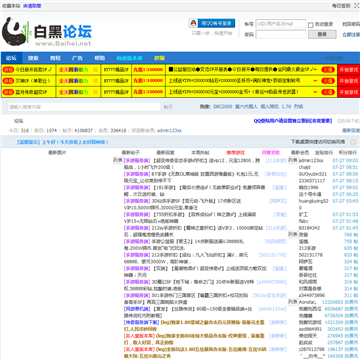Click the red button on the third ad row
Viewport: 360px width, 360px height.
(349, 92)
